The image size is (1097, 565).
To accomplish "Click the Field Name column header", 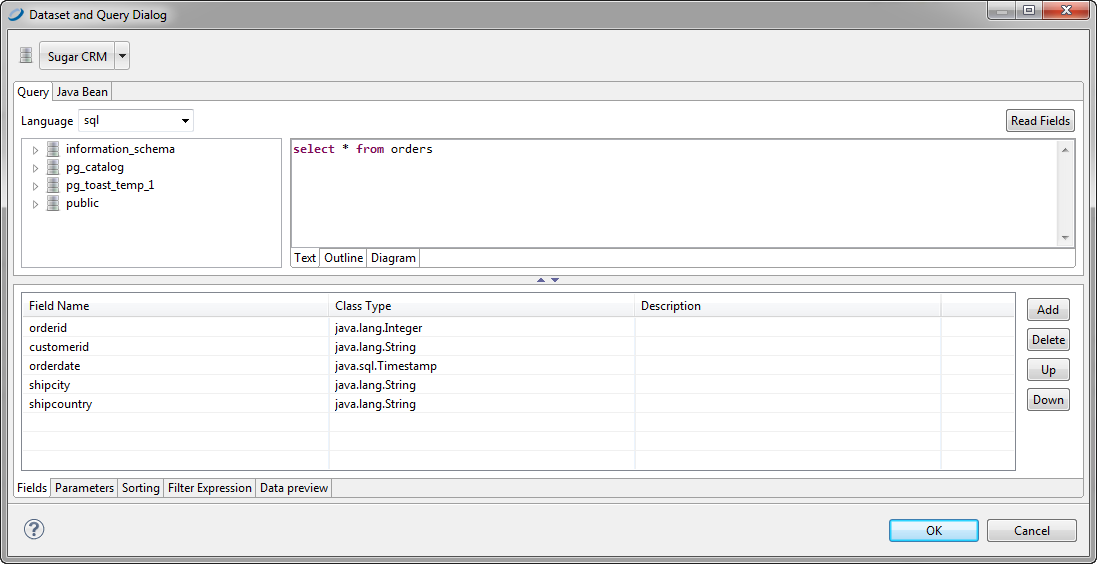I will pyautogui.click(x=176, y=306).
